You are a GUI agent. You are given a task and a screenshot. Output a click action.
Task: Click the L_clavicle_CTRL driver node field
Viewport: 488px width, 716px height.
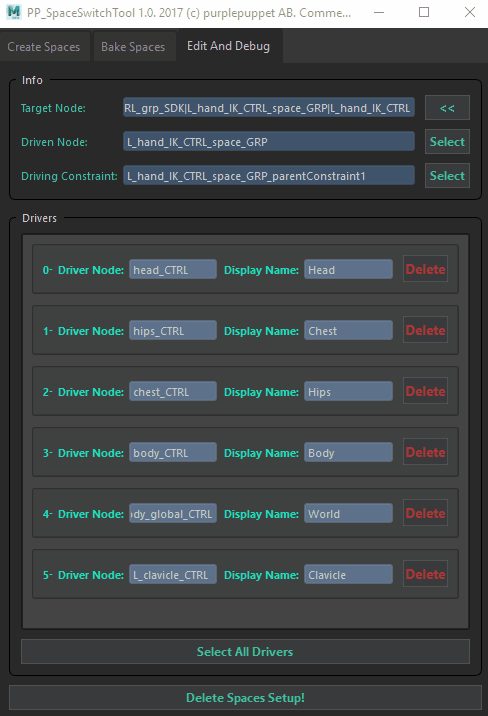point(173,575)
